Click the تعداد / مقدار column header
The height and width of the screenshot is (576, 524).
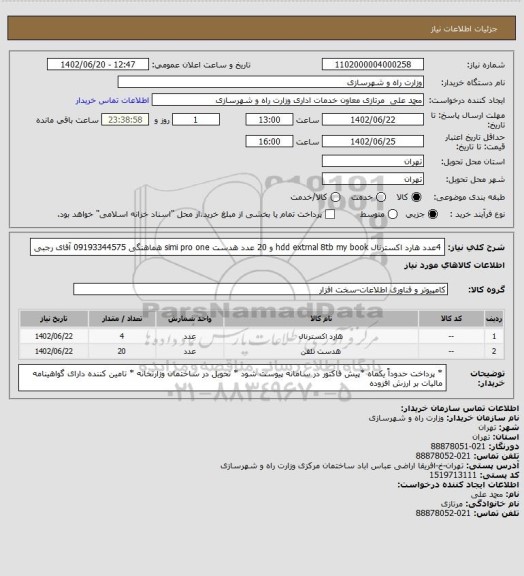(x=122, y=319)
